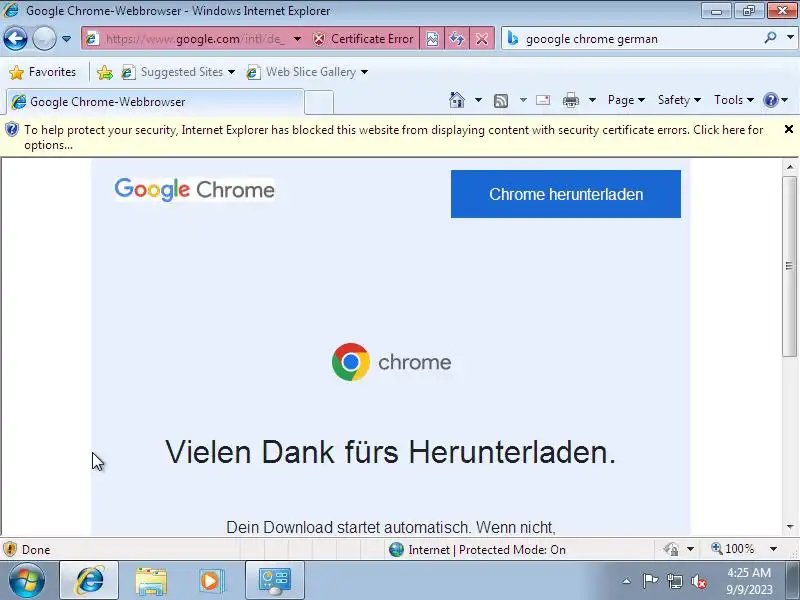
Task: Open Windows Media Player from taskbar
Action: tap(211, 581)
